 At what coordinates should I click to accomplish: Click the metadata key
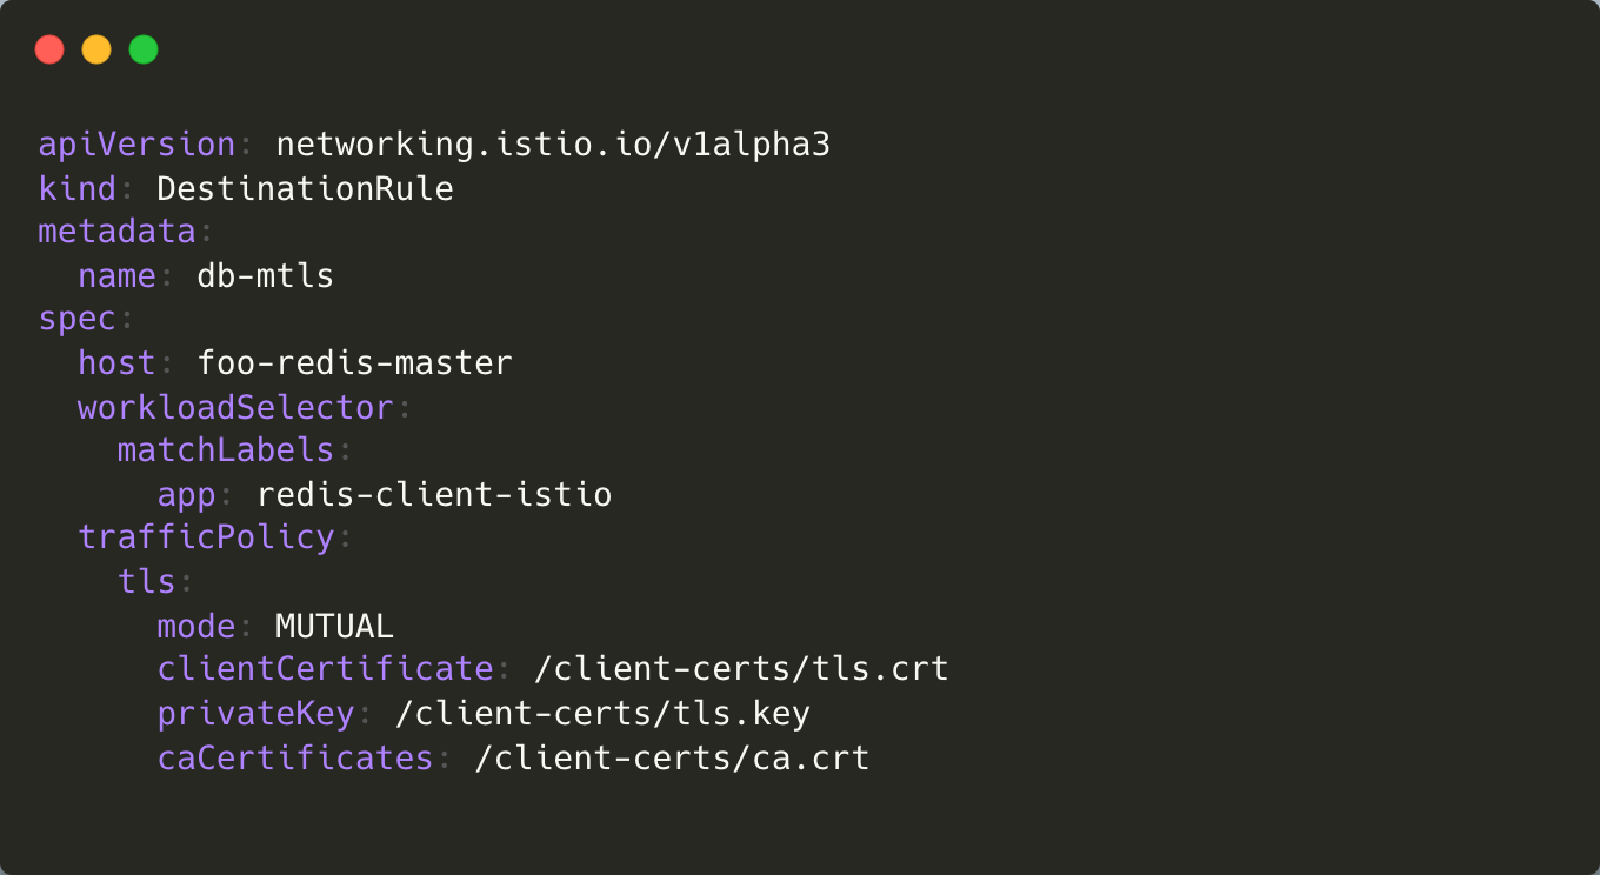[116, 231]
